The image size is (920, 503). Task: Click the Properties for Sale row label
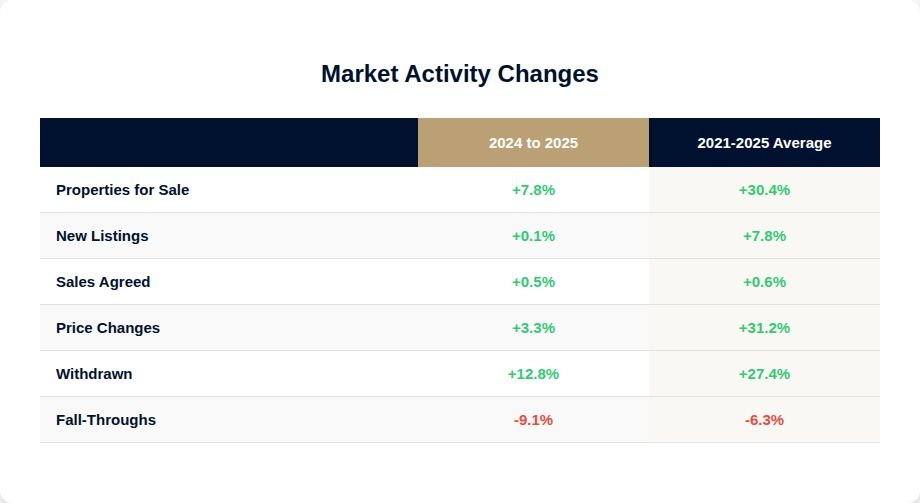(x=122, y=190)
